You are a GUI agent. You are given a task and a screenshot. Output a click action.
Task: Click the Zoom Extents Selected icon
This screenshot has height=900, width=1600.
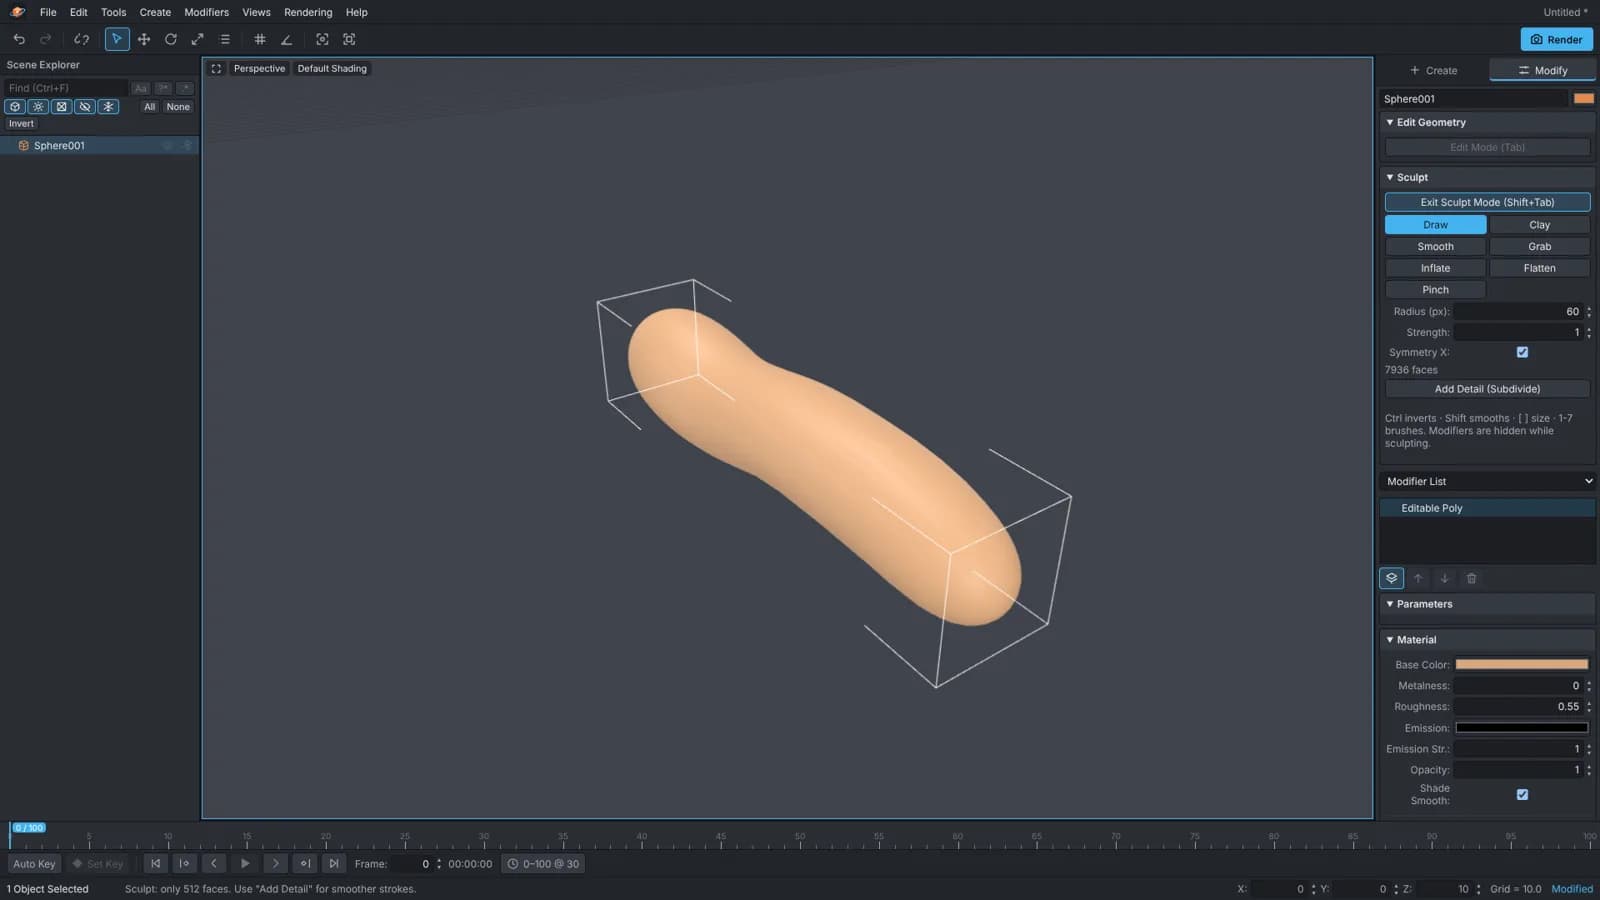point(322,39)
